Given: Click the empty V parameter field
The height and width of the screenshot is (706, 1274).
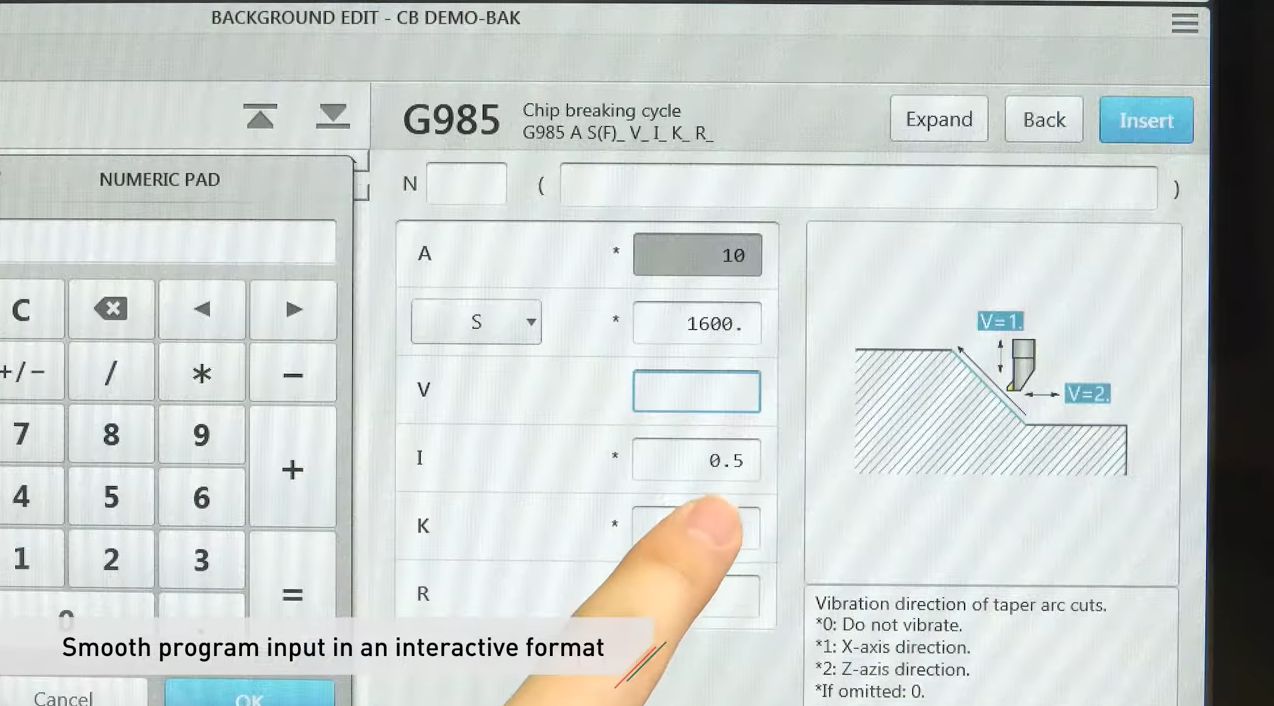Looking at the screenshot, I should (x=696, y=391).
